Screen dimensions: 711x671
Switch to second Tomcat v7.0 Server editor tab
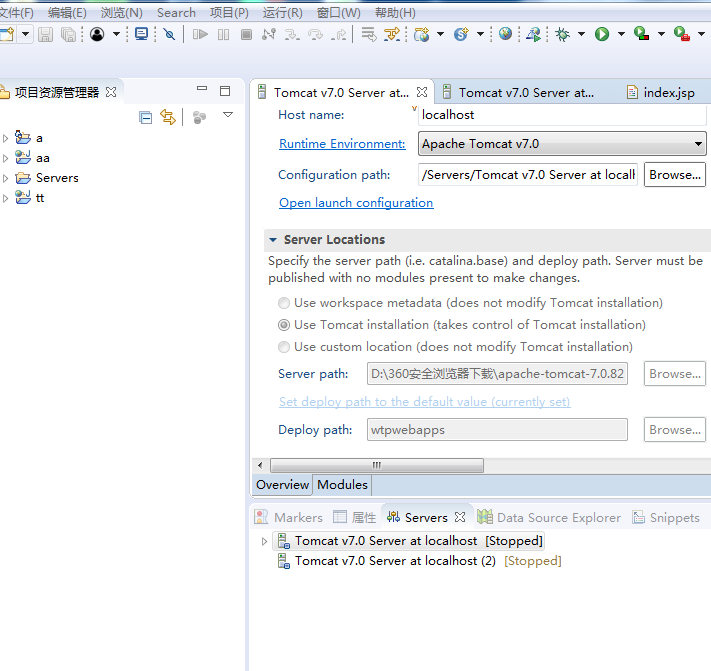[520, 92]
